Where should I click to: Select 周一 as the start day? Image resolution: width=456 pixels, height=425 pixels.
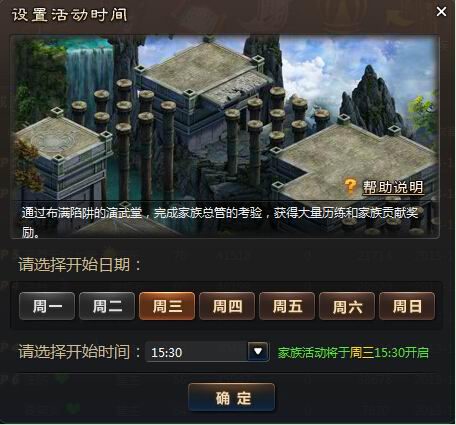click(x=47, y=306)
